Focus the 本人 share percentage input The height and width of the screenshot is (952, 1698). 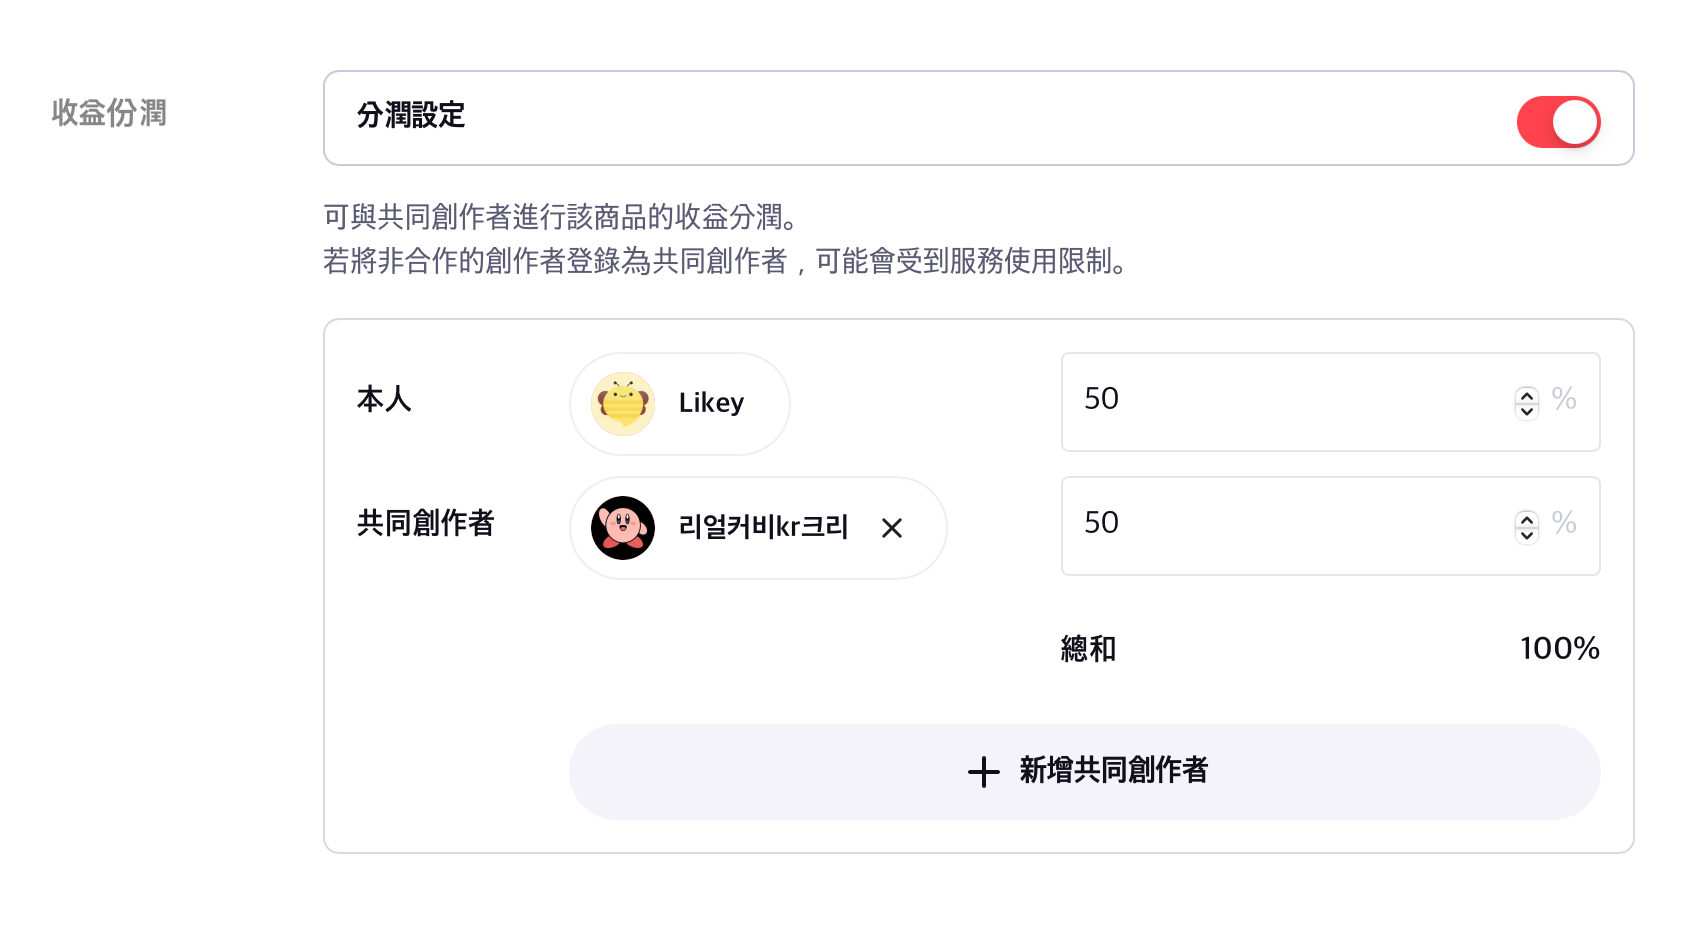pos(1280,401)
